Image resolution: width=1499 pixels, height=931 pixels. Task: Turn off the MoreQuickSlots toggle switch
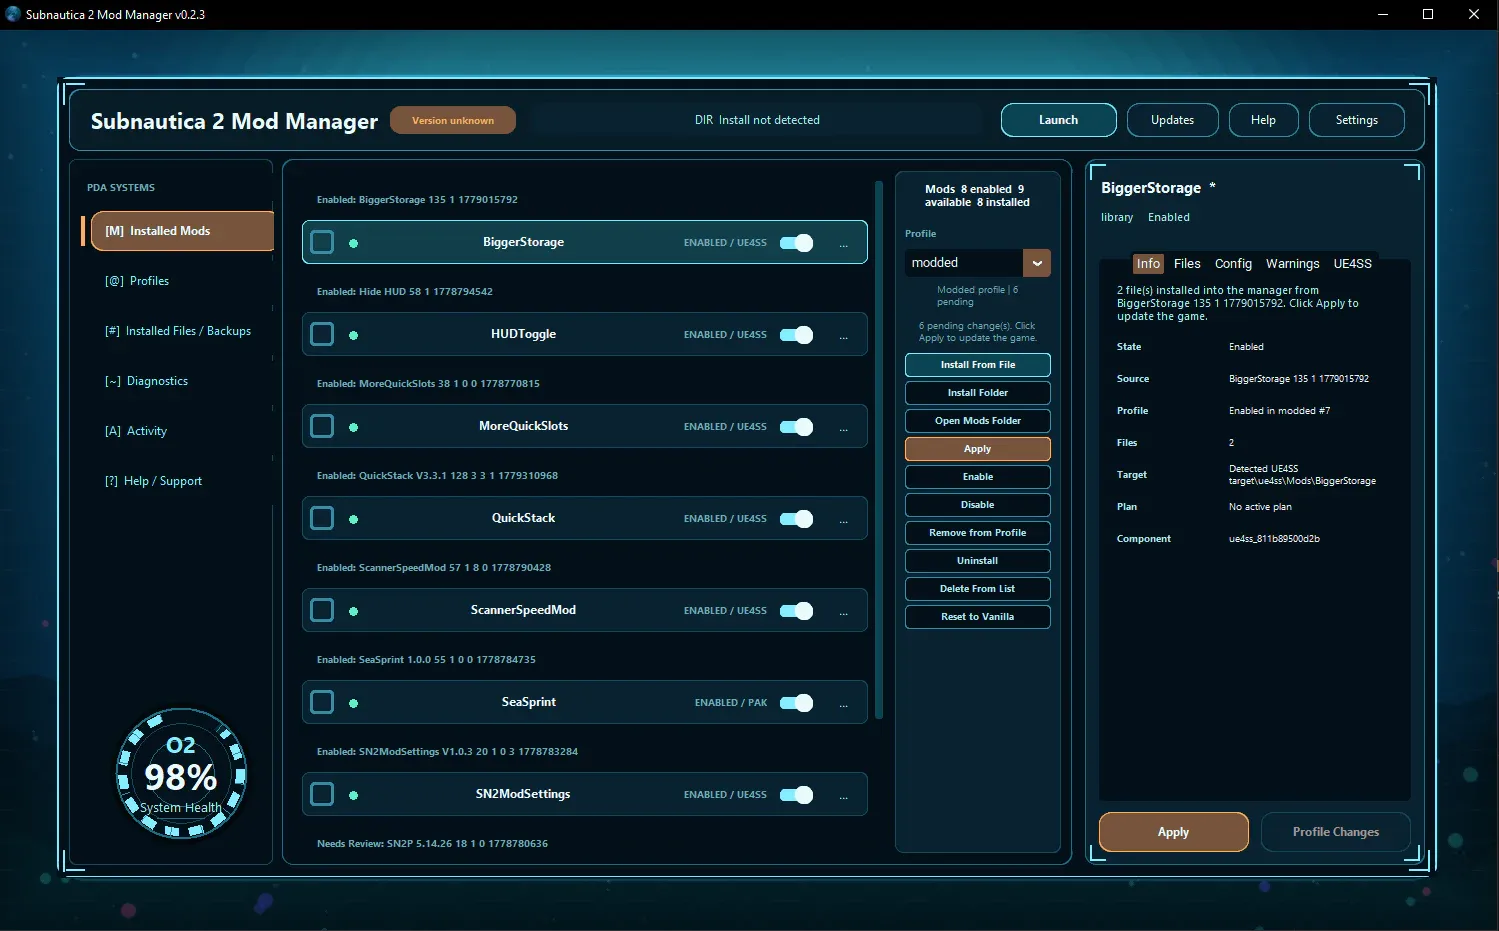[797, 427]
